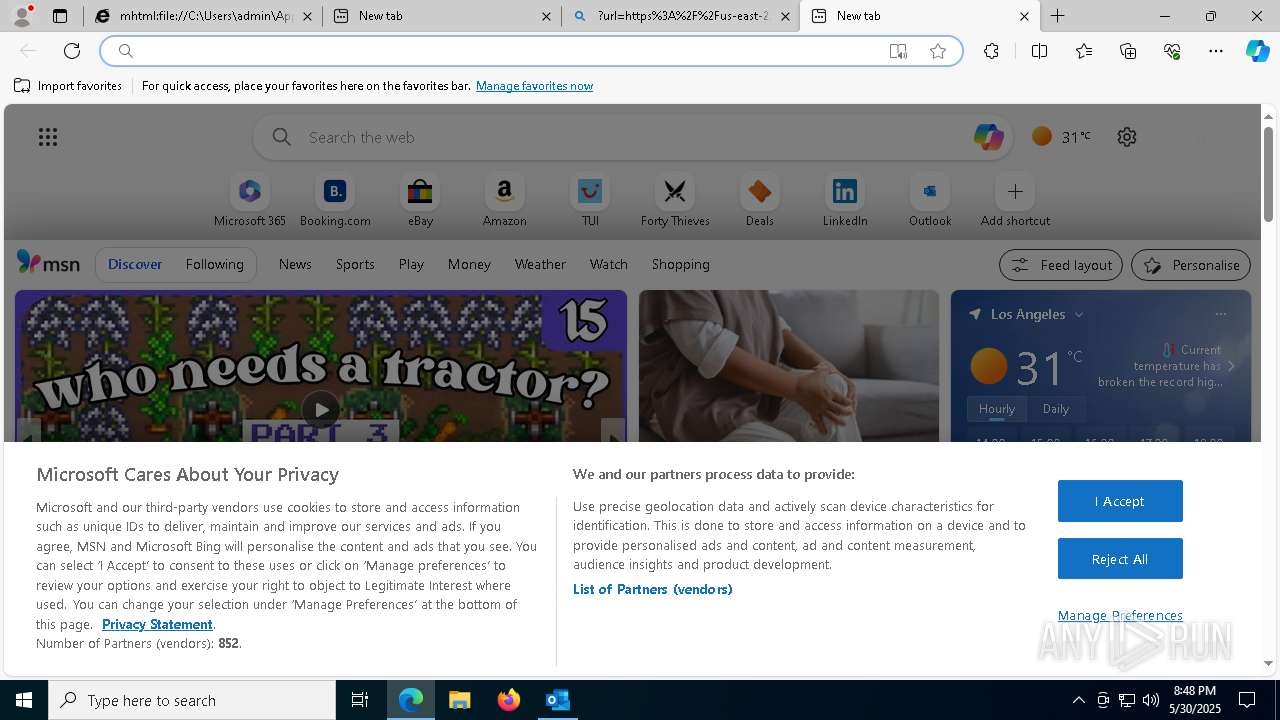The width and height of the screenshot is (1280, 720).
Task: Open the Favorites toolbar icon
Action: 1084,51
